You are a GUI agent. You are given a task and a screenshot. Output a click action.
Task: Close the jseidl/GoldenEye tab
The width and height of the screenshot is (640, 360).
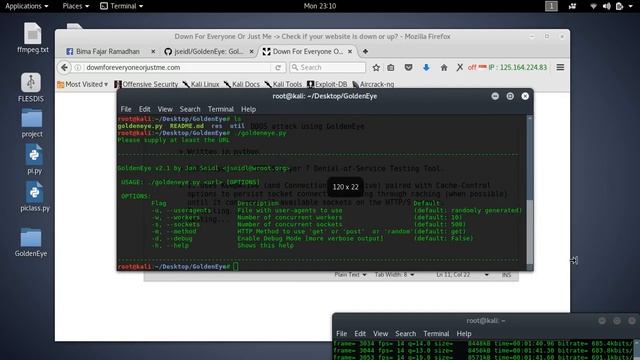[251, 51]
